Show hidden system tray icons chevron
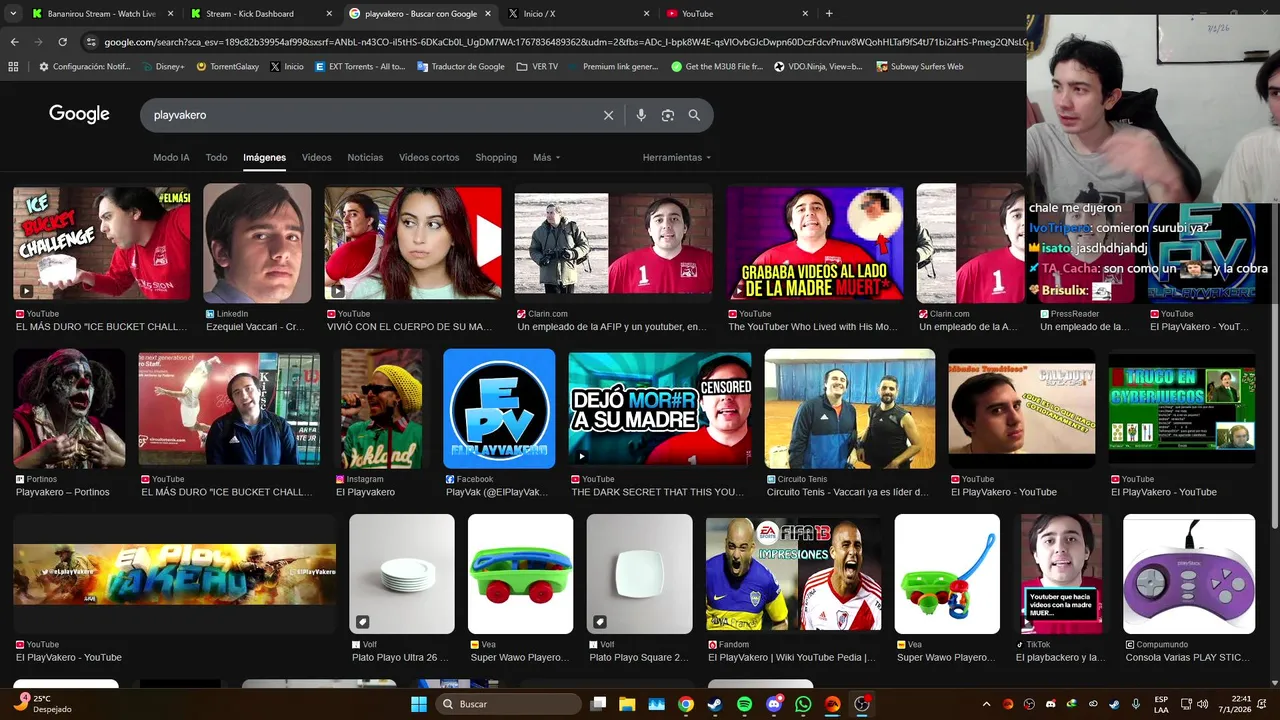1280x720 pixels. [x=986, y=704]
